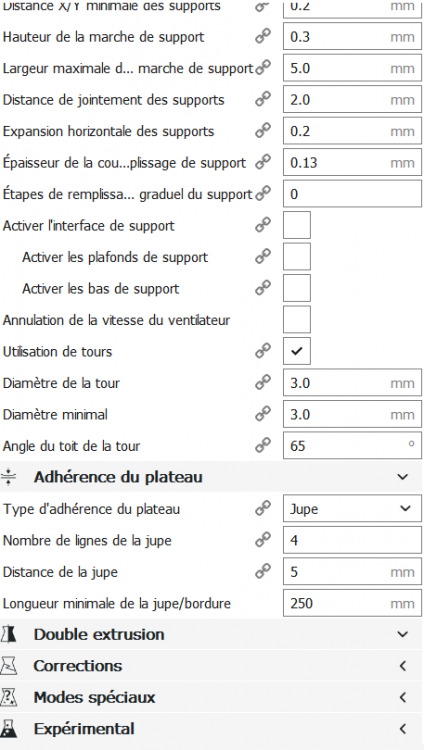The width and height of the screenshot is (424, 750).
Task: Click link icon next to Diamètre de la tour
Action: [x=263, y=382]
